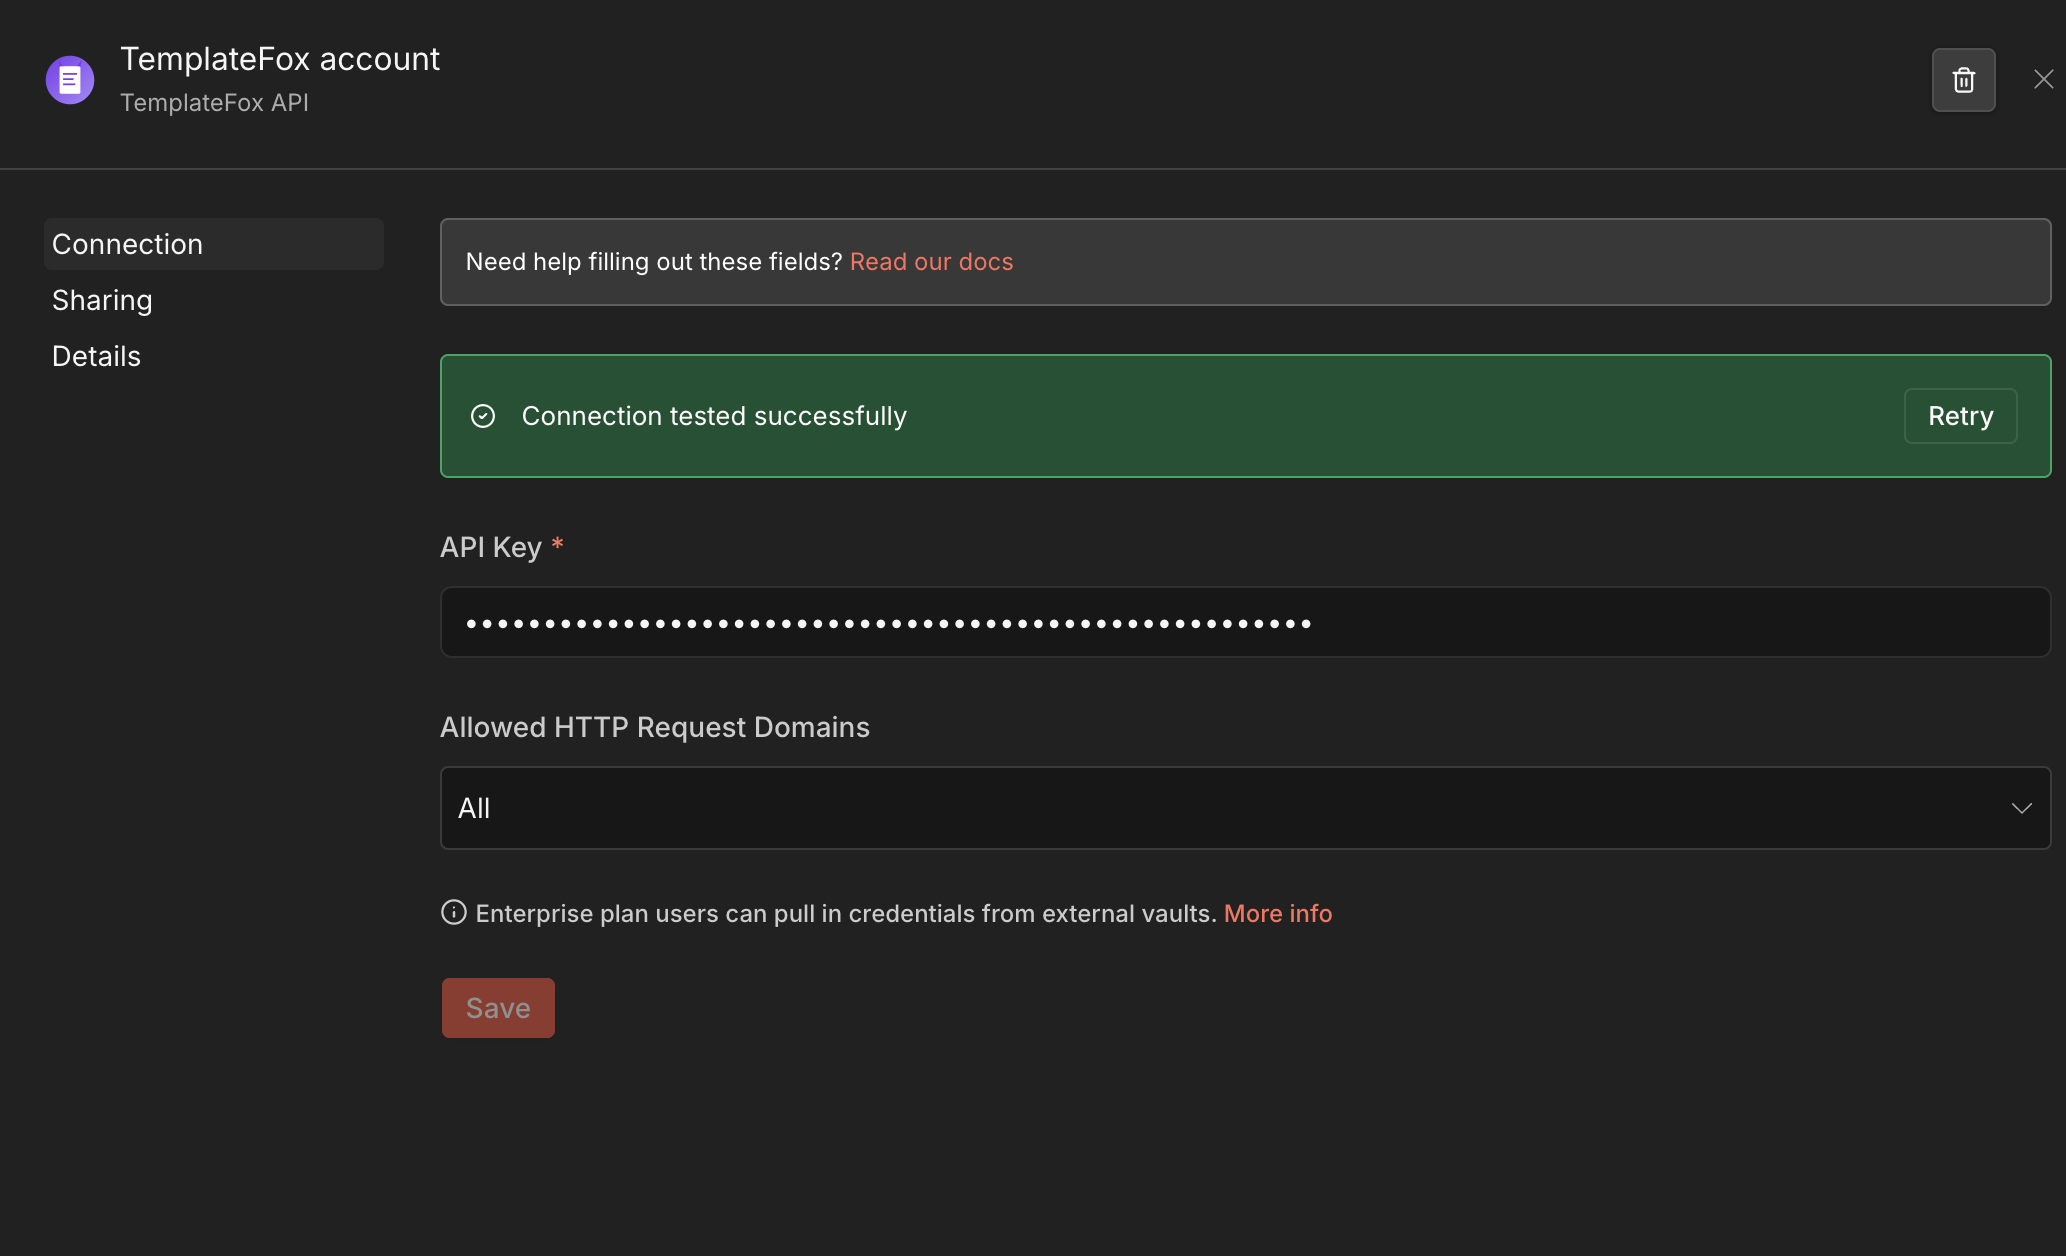Focus the API Key input field
The image size is (2066, 1256).
1245,622
